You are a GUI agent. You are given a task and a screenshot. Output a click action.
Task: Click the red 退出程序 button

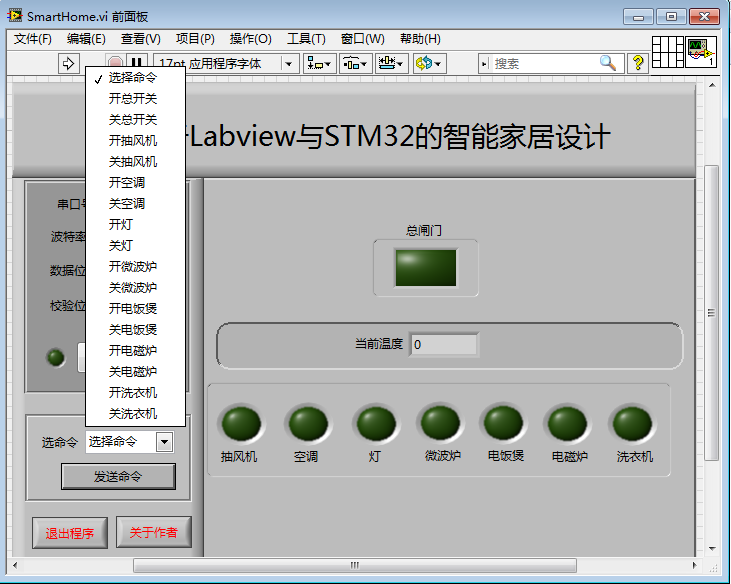[x=70, y=533]
